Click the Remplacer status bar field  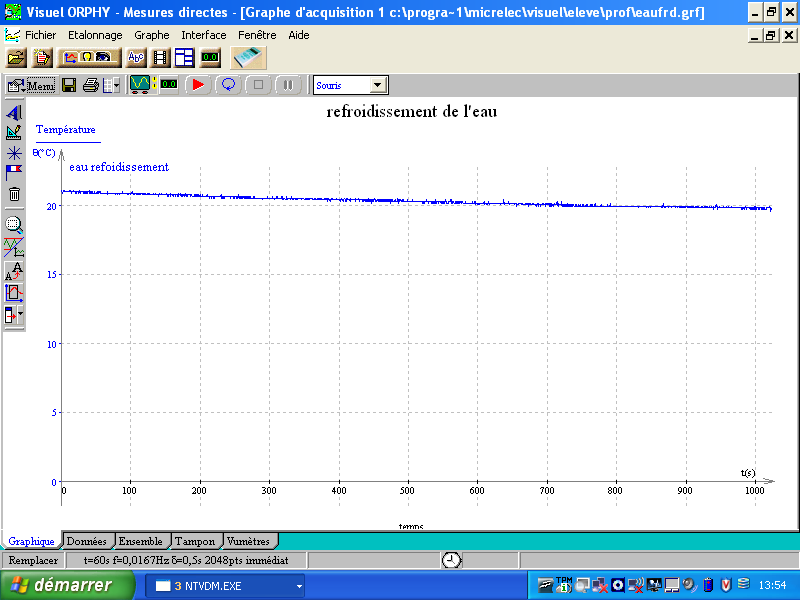click(33, 560)
